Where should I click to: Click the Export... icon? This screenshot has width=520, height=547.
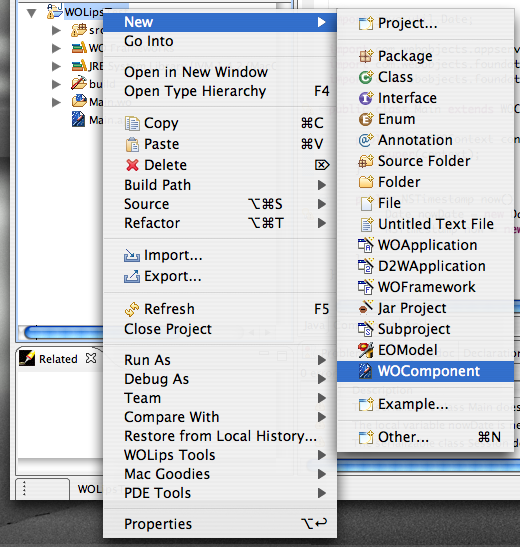pos(132,277)
